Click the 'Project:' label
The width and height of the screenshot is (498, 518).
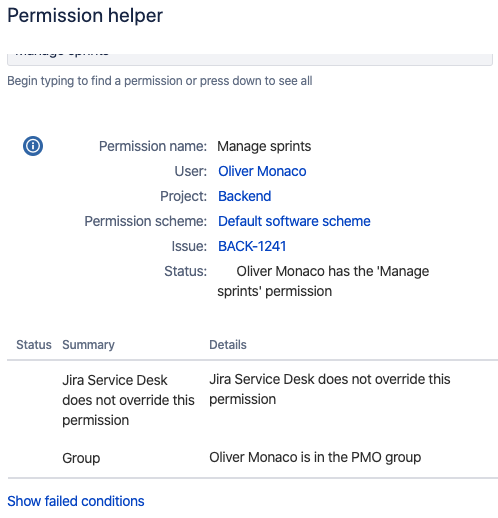[x=183, y=196]
